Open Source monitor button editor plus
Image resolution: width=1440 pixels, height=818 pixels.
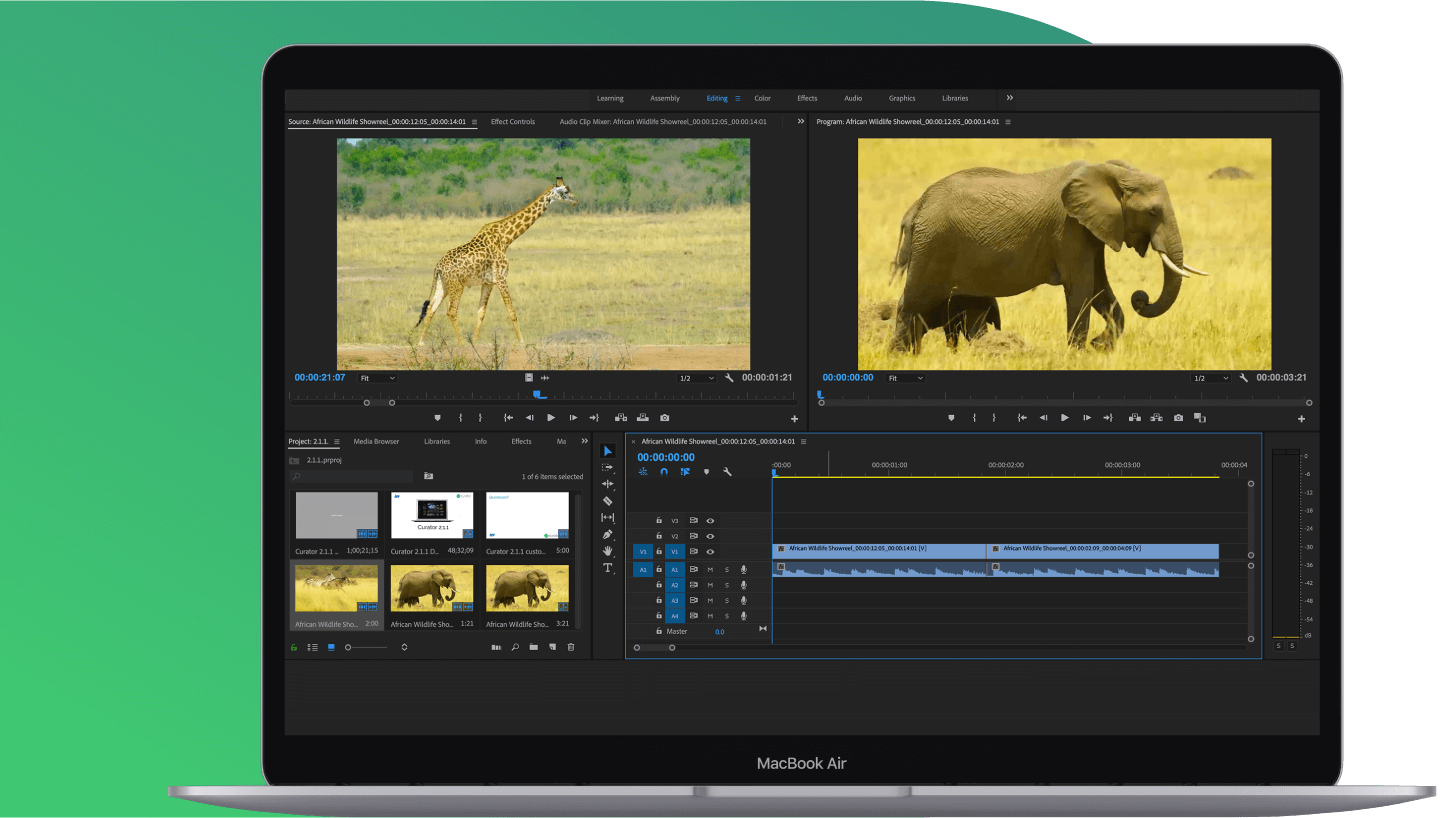click(795, 419)
